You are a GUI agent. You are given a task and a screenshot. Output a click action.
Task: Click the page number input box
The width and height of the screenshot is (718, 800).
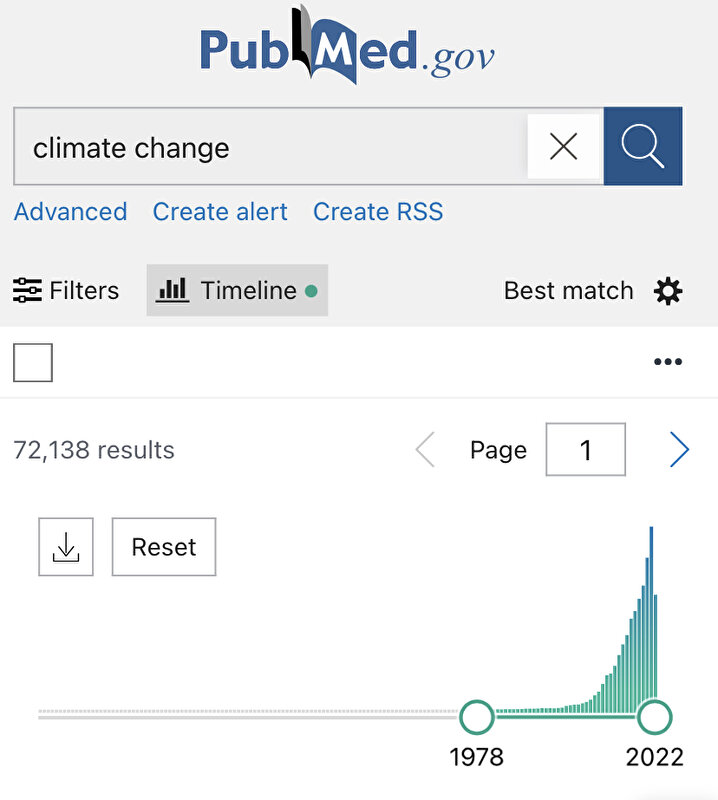click(586, 449)
